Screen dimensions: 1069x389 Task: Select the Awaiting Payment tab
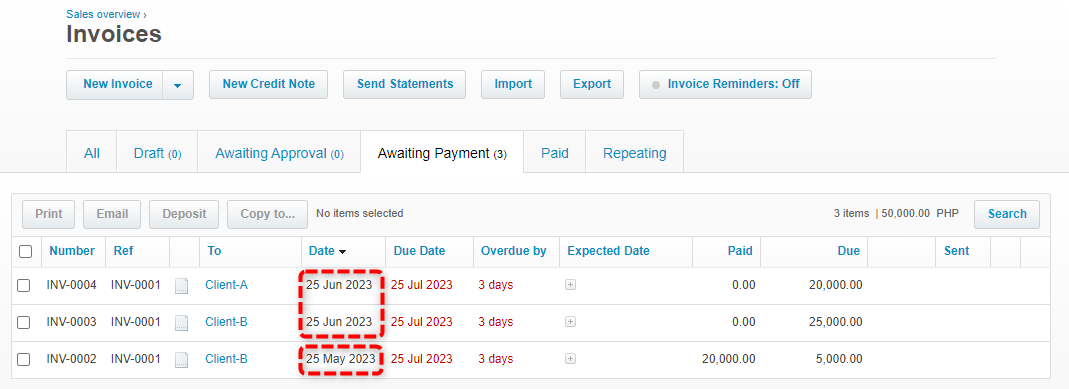coord(442,153)
